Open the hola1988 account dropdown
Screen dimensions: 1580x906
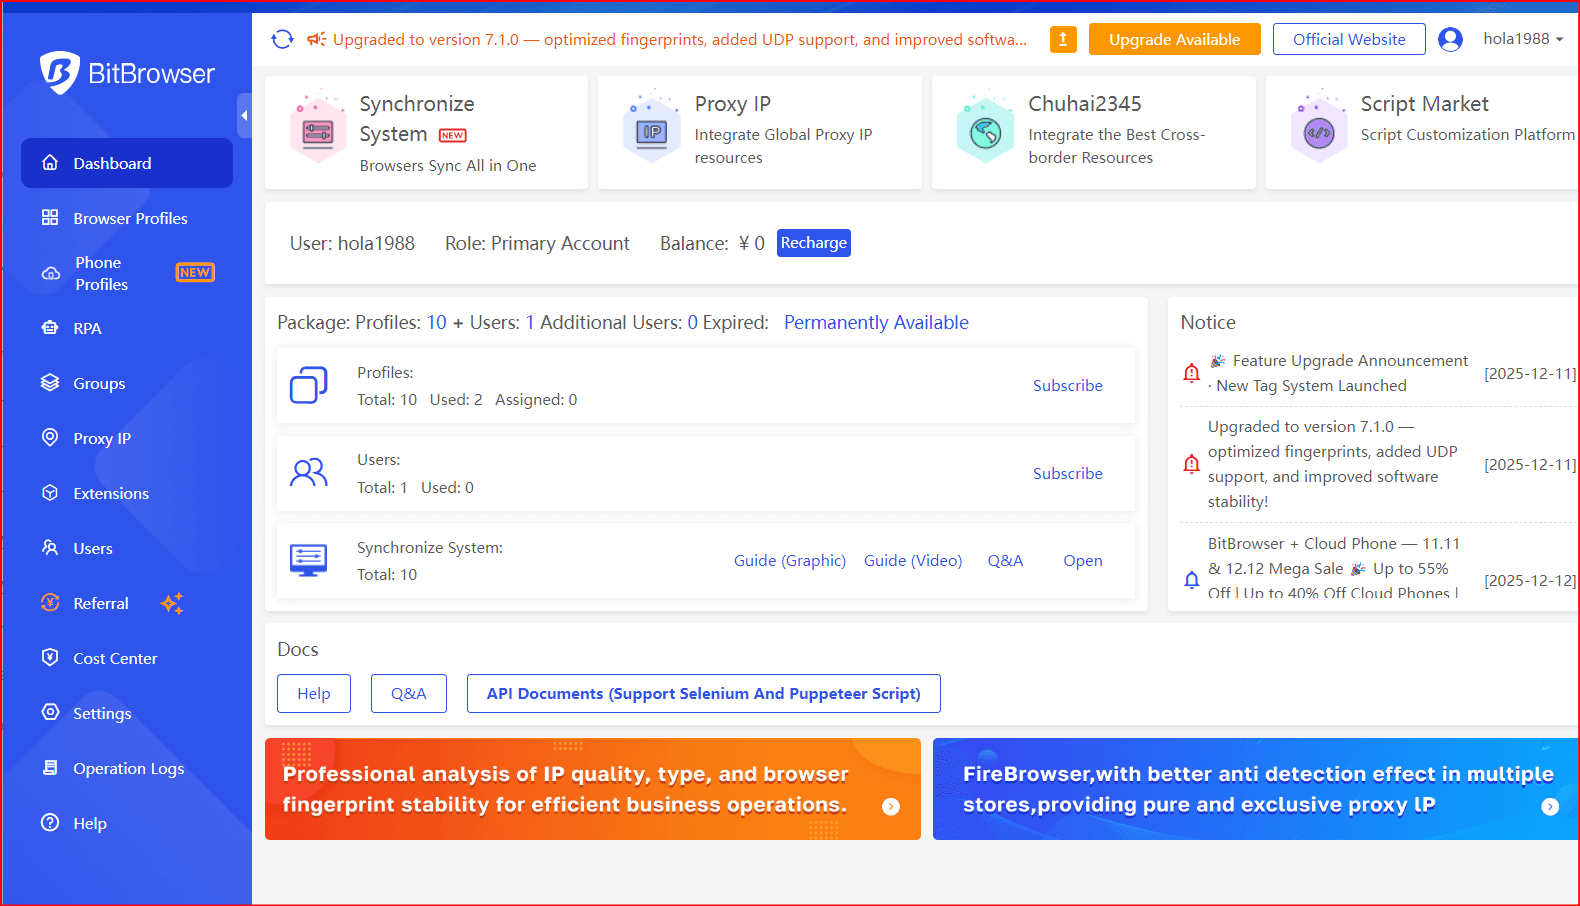tap(1522, 39)
